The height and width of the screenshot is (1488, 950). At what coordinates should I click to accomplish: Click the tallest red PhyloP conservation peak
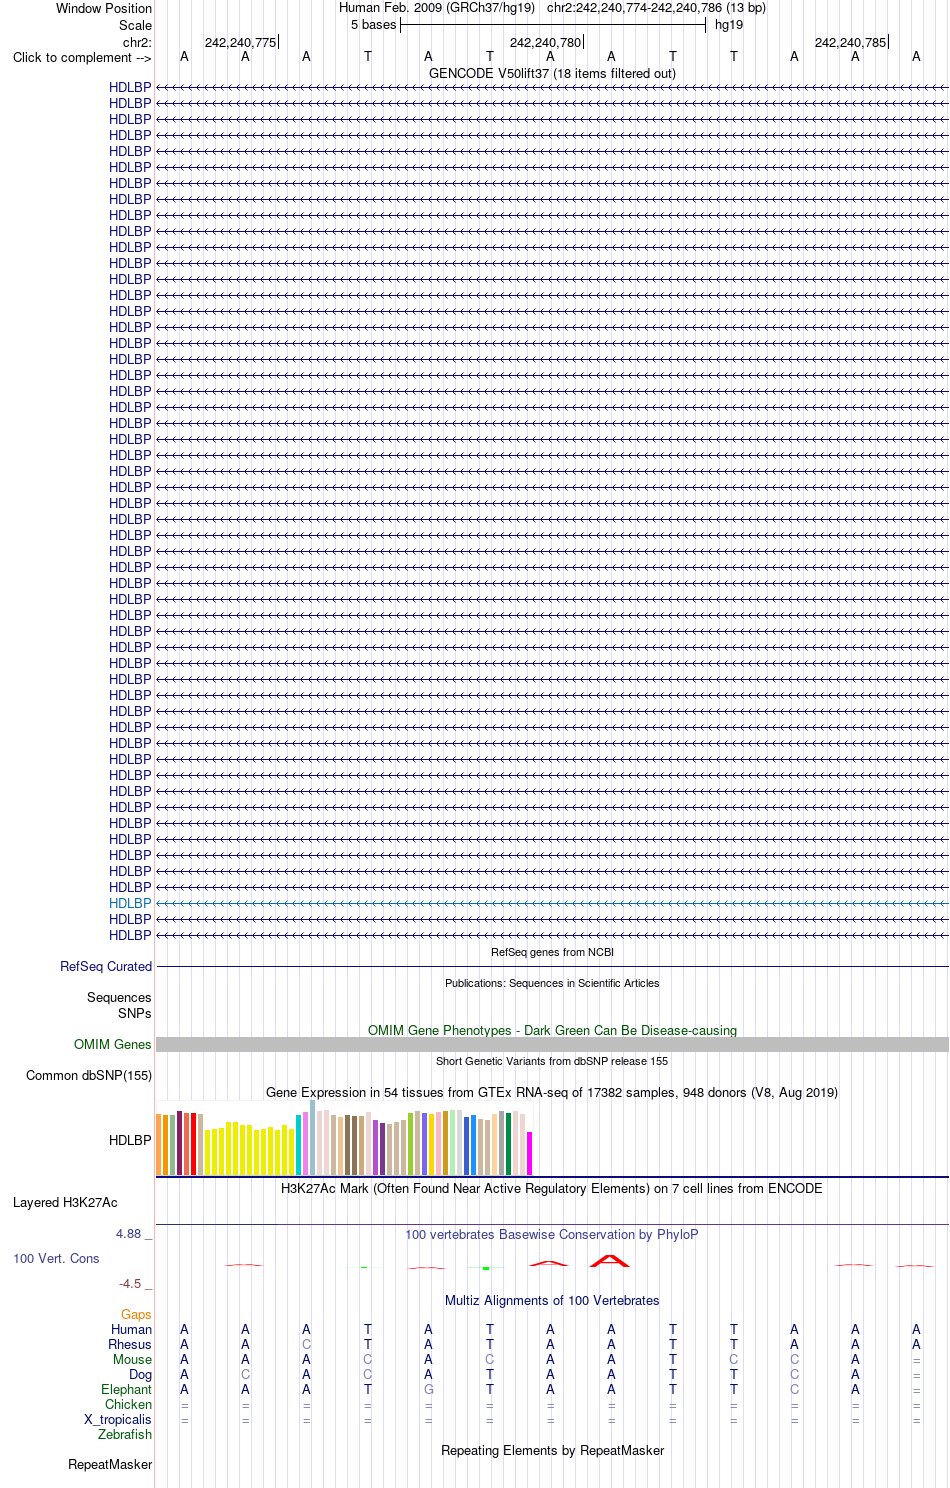click(x=610, y=1260)
